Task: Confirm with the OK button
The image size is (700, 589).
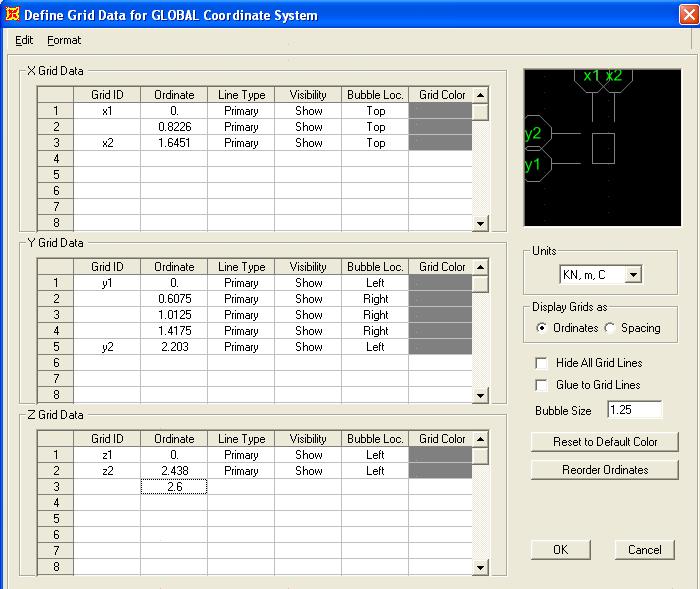Action: click(x=561, y=550)
